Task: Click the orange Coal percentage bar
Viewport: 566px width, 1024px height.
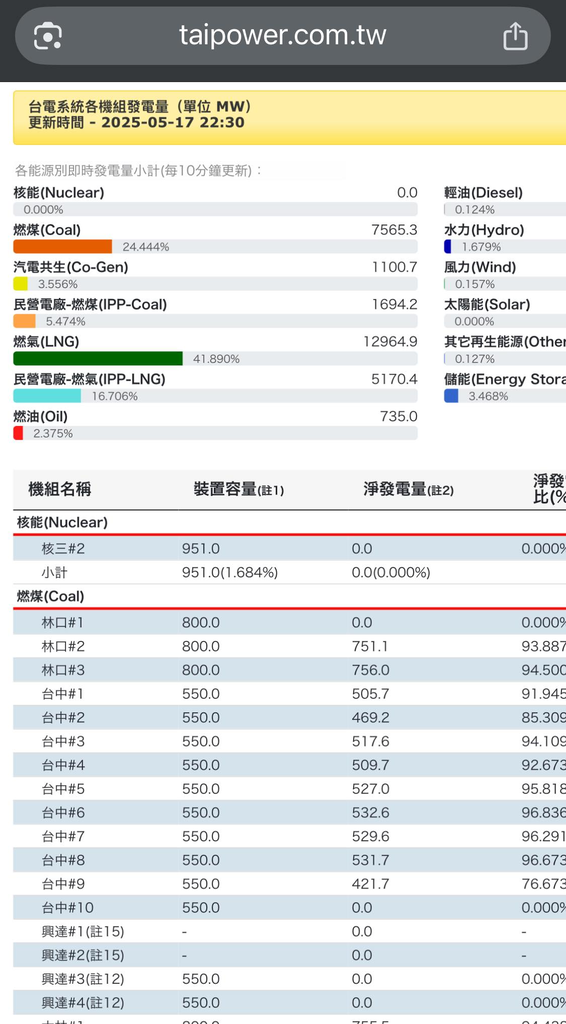Action: click(63, 246)
